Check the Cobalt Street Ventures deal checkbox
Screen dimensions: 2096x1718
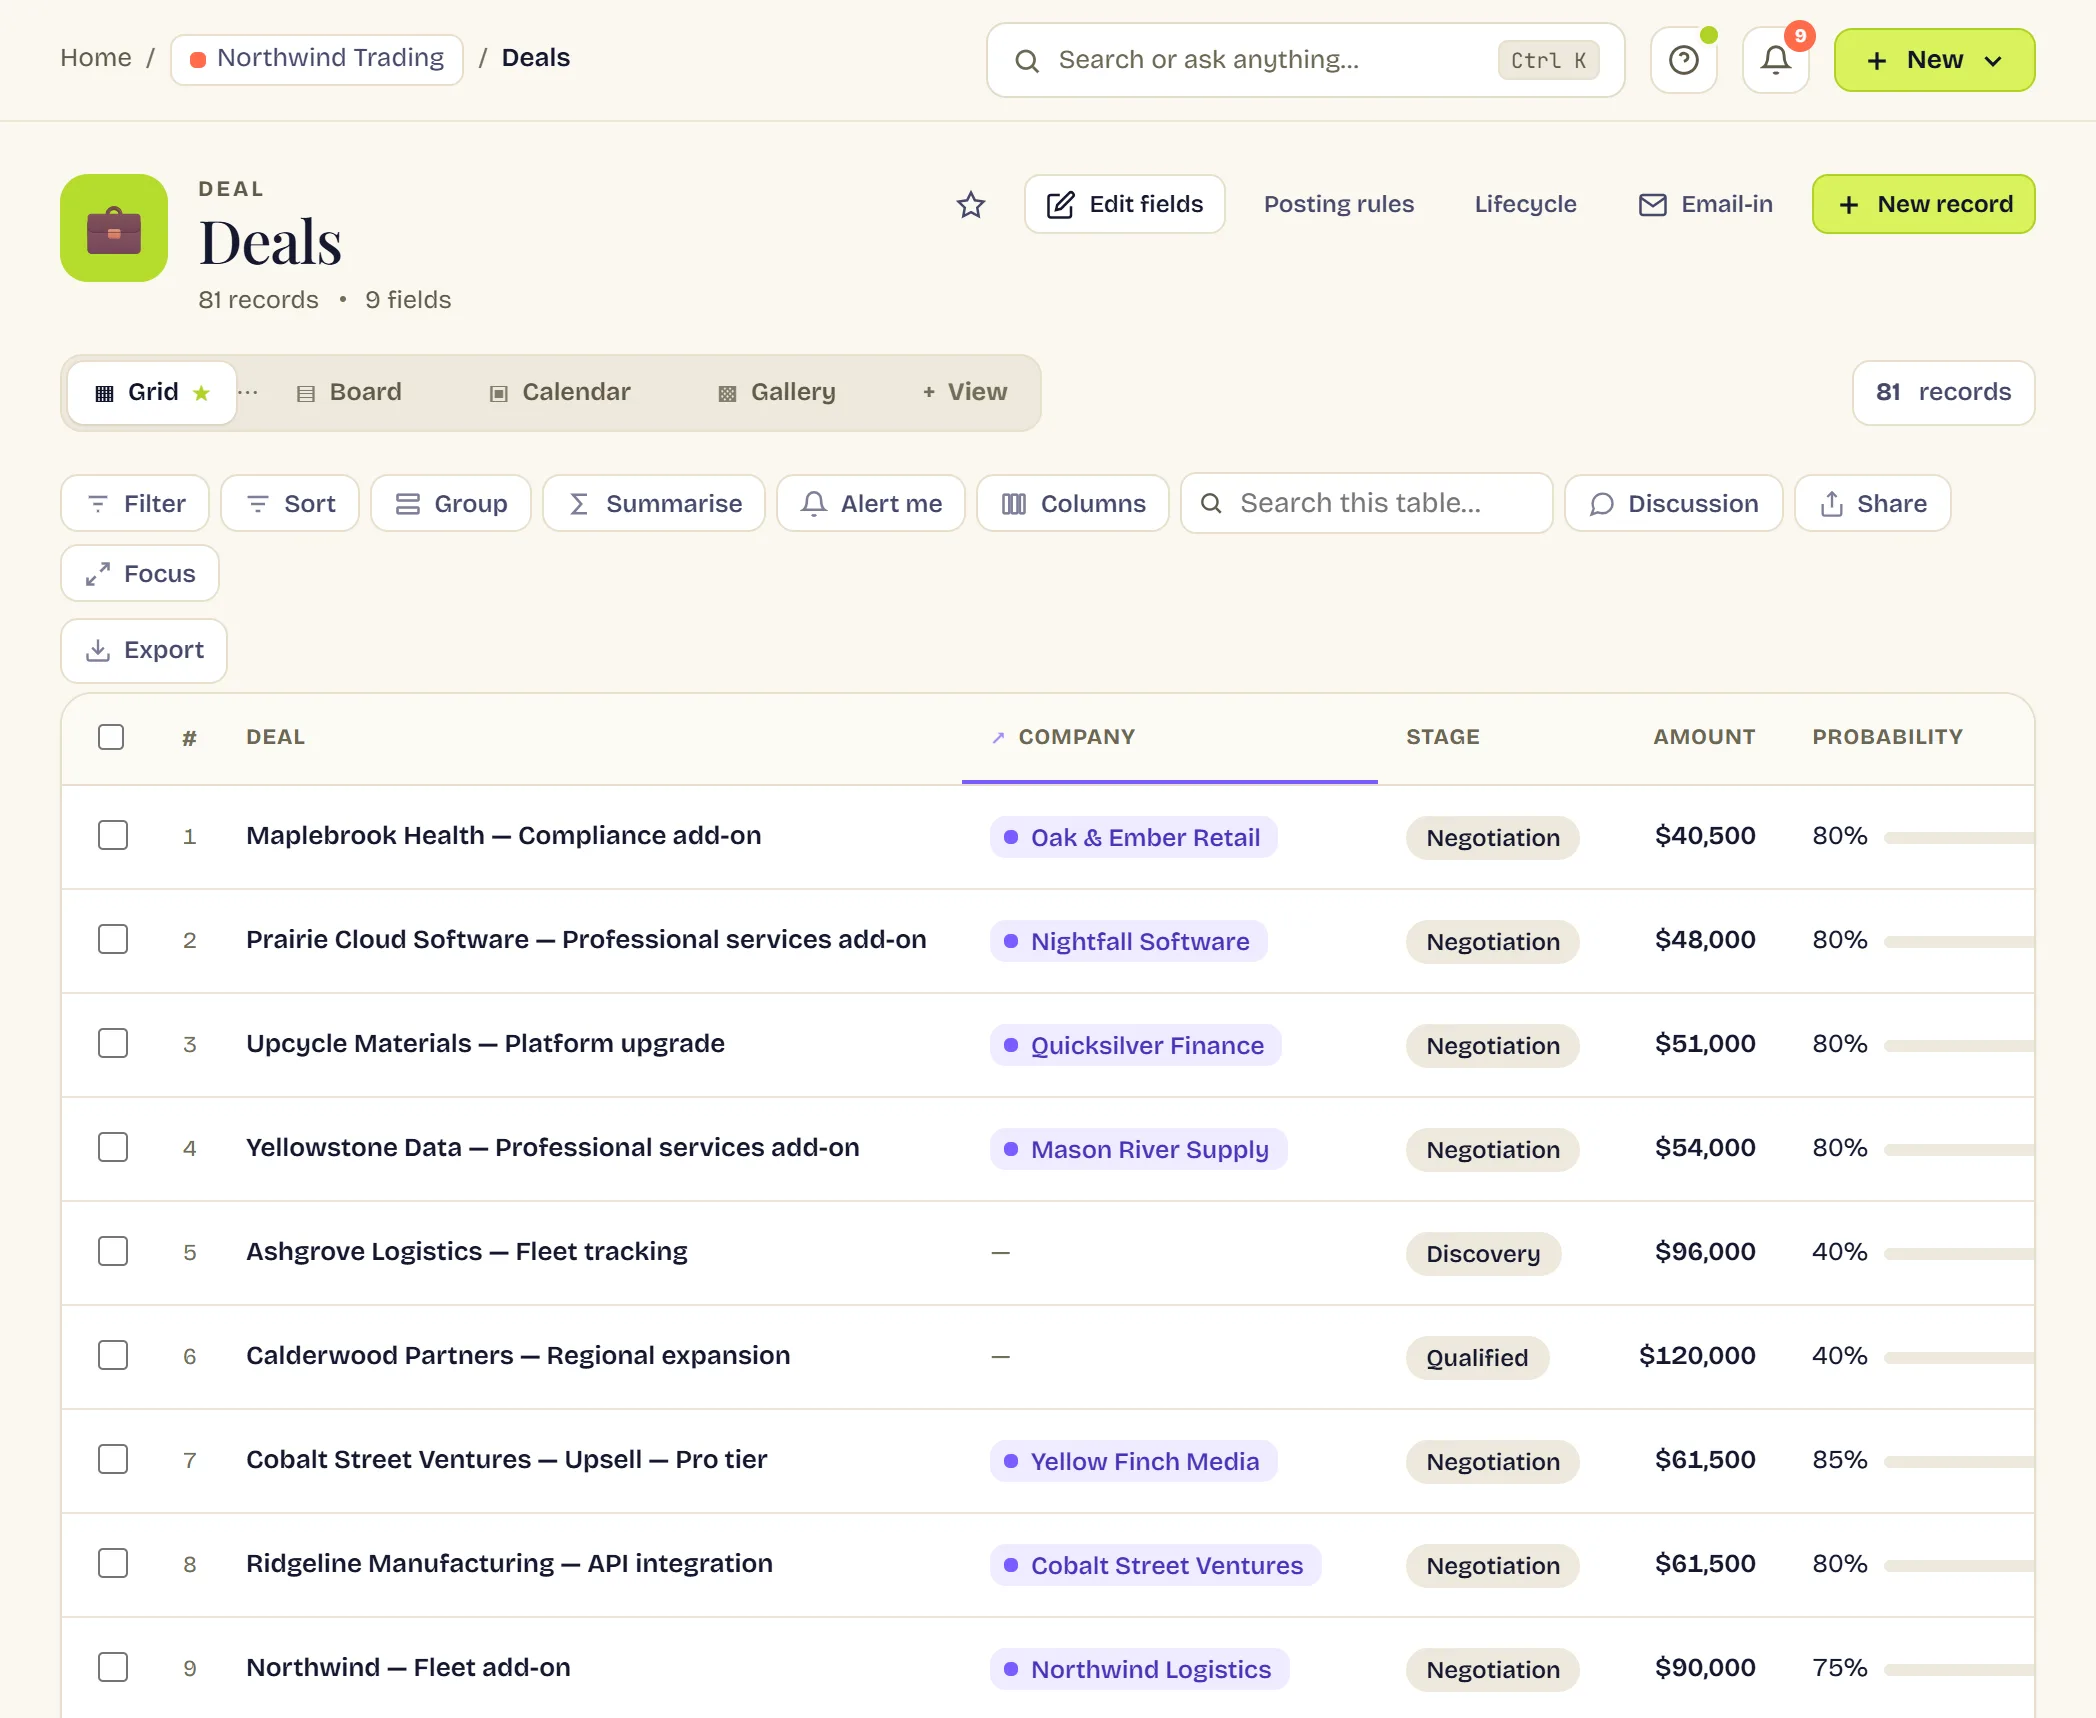(x=113, y=1459)
